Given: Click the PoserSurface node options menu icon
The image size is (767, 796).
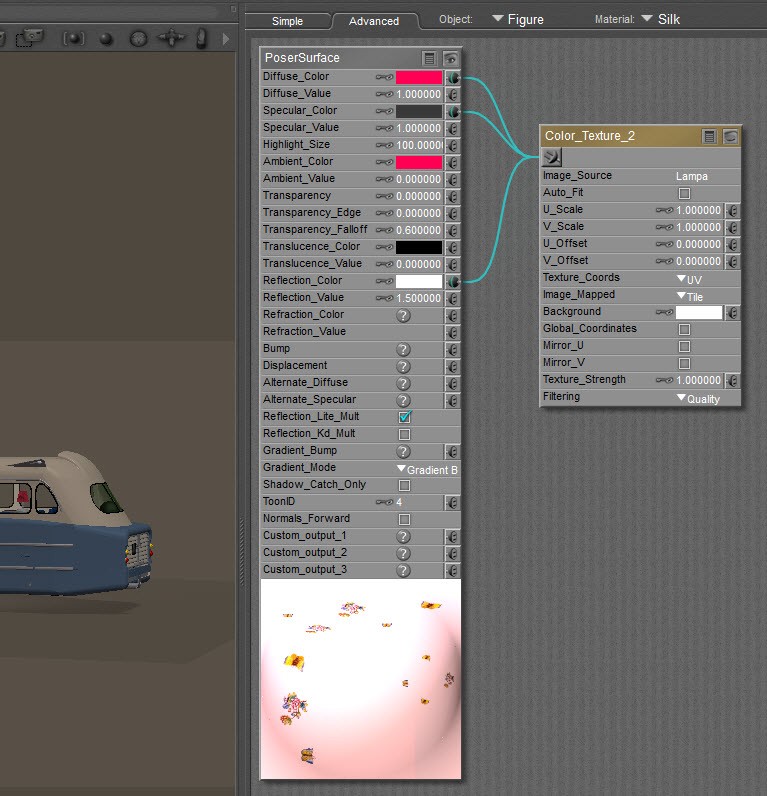Looking at the screenshot, I should [x=429, y=58].
